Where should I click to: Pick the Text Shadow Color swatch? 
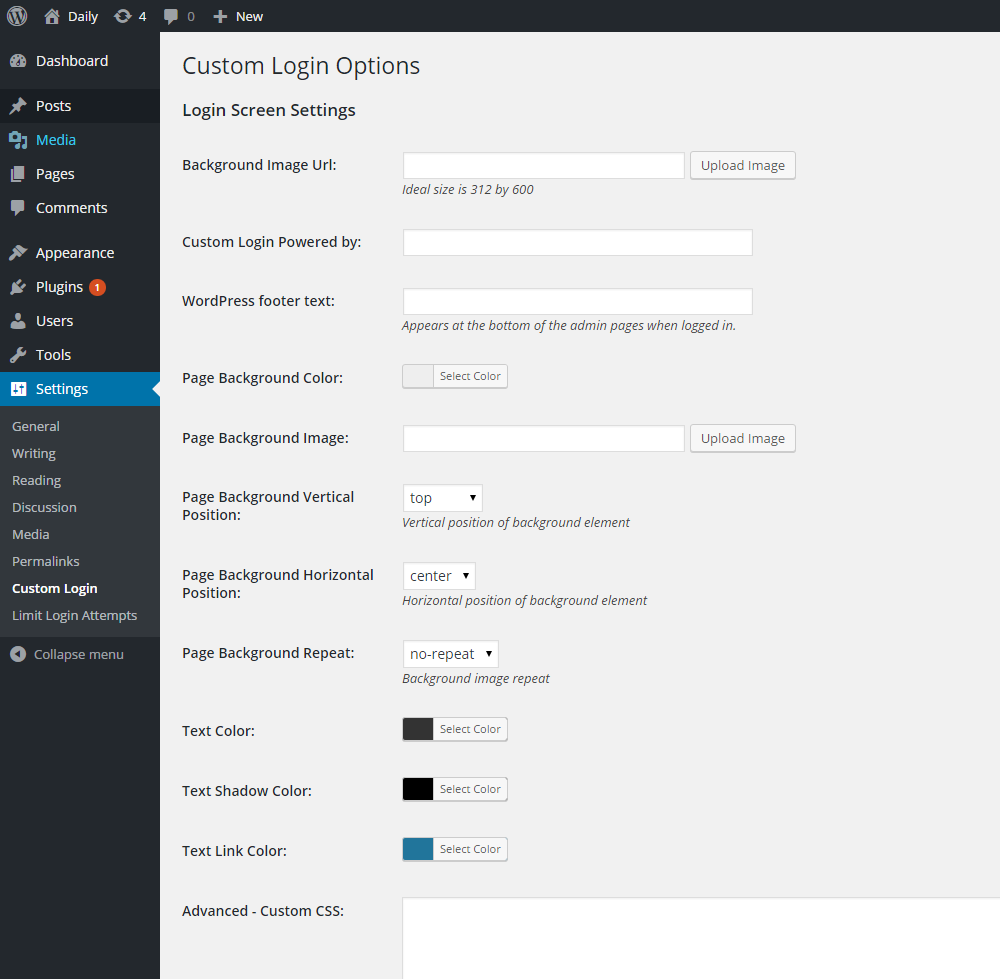(x=418, y=789)
